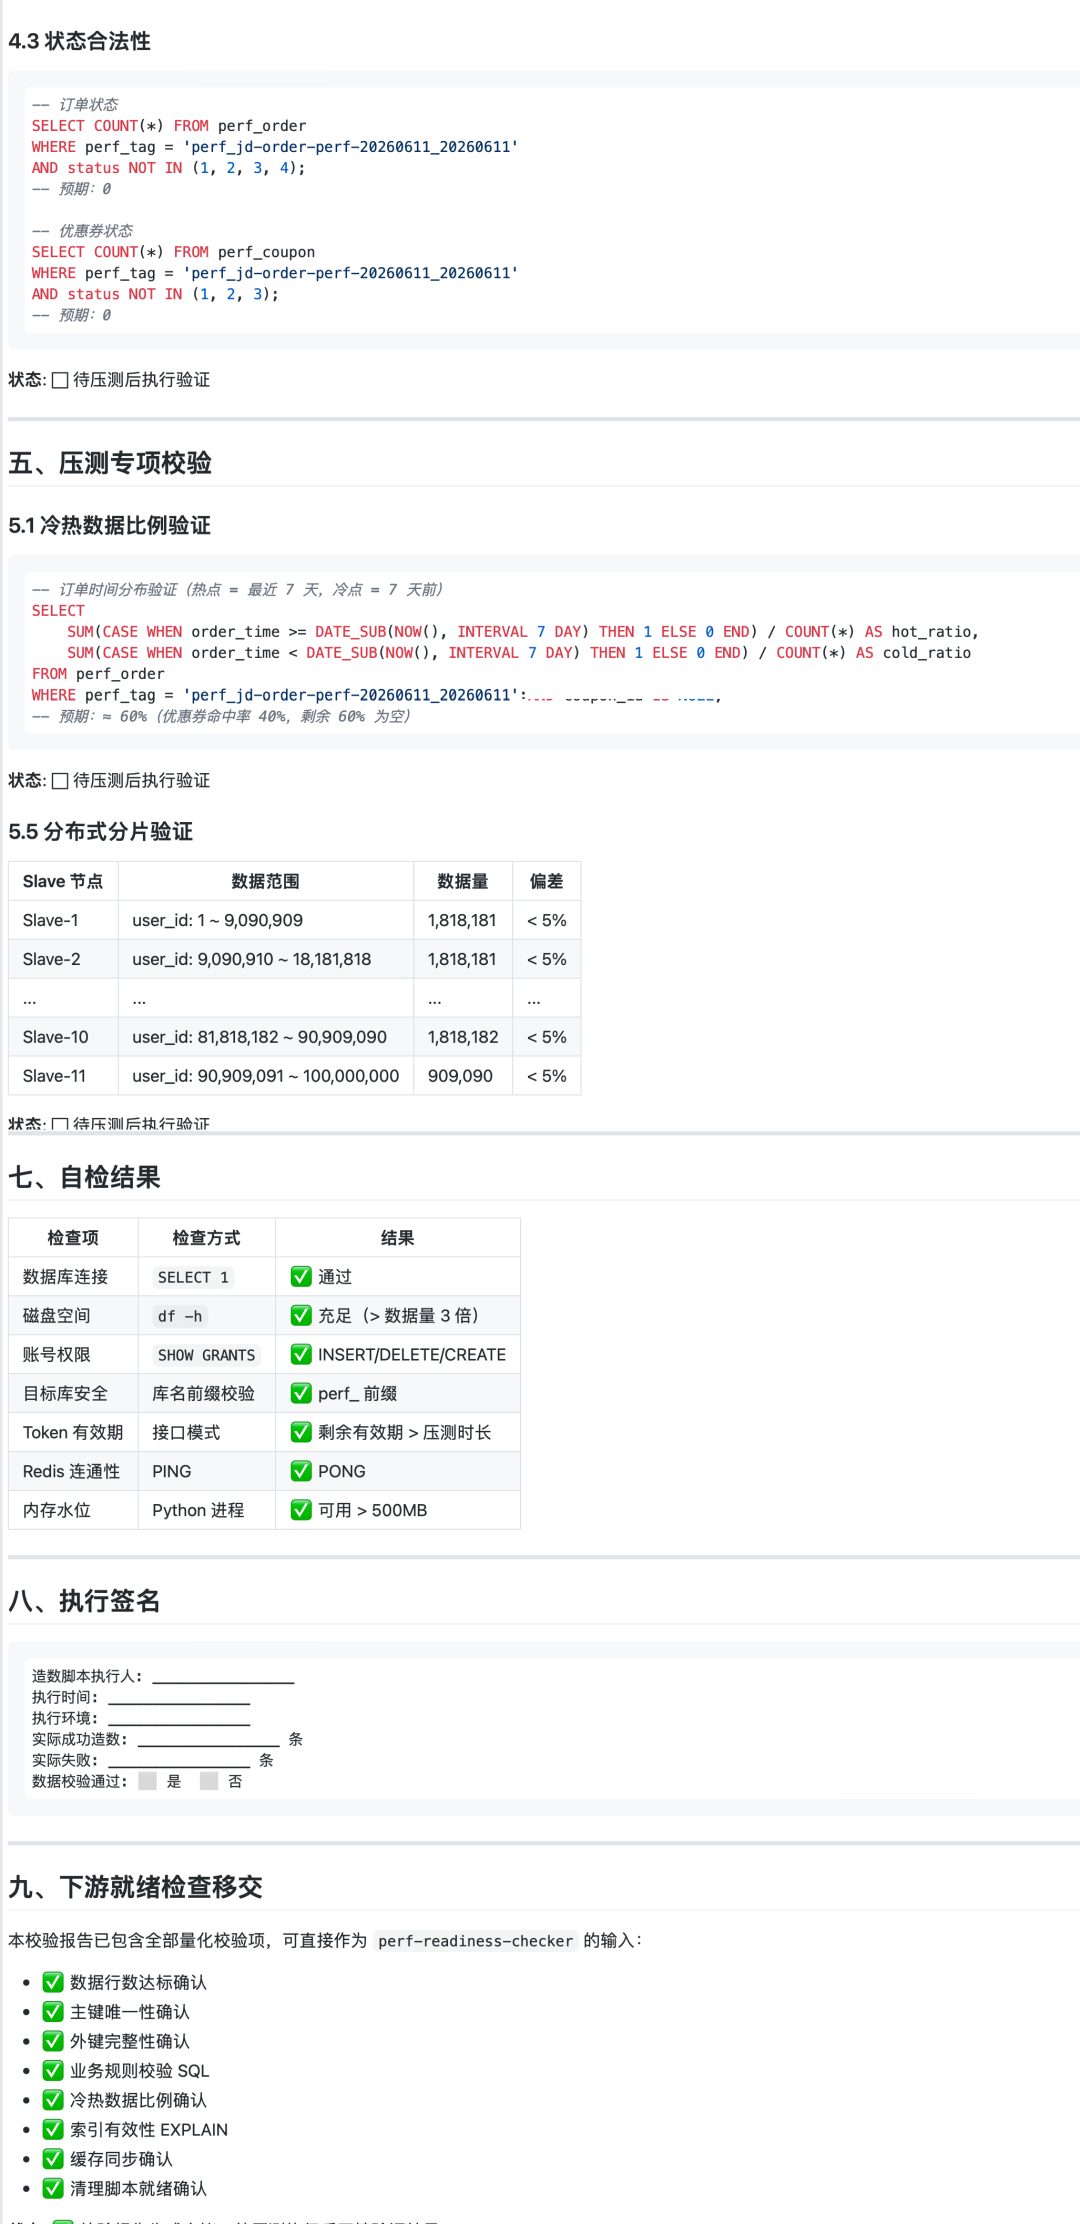Click cell user_id: 81,818,182 ~ 90,909,090
This screenshot has height=2224, width=1080.
coord(266,1037)
